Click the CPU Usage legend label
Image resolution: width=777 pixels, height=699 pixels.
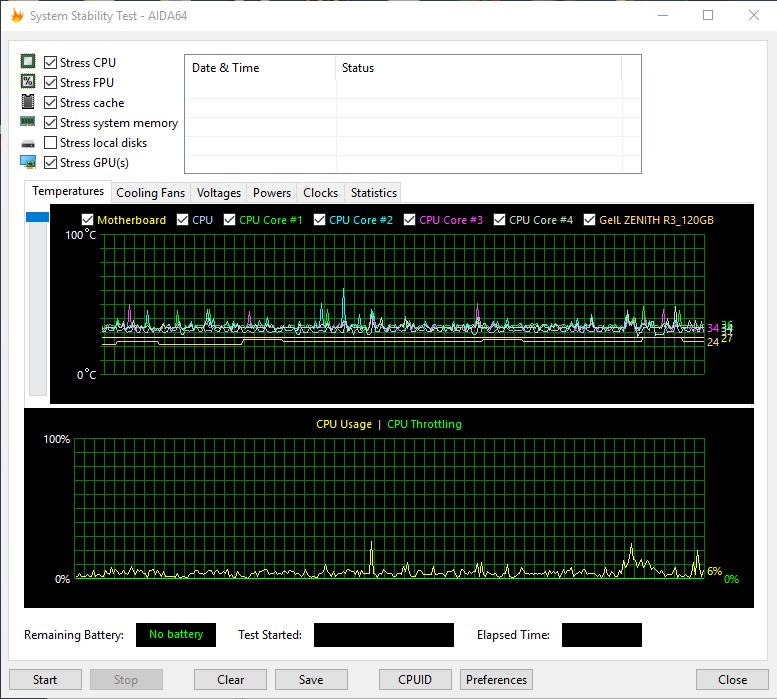[x=344, y=424]
